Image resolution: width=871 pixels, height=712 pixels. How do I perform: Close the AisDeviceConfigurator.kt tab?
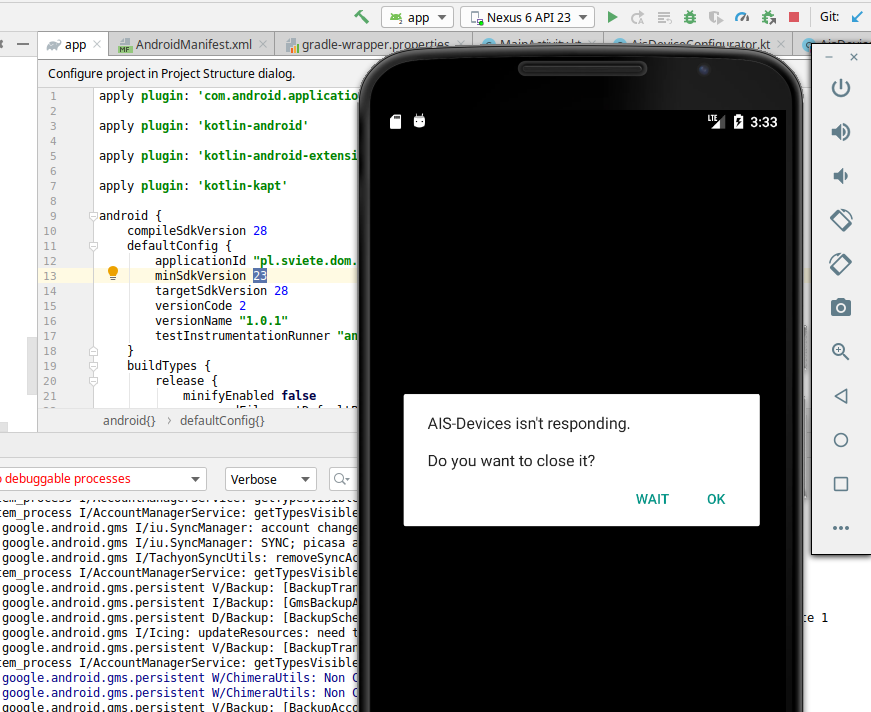coord(781,44)
